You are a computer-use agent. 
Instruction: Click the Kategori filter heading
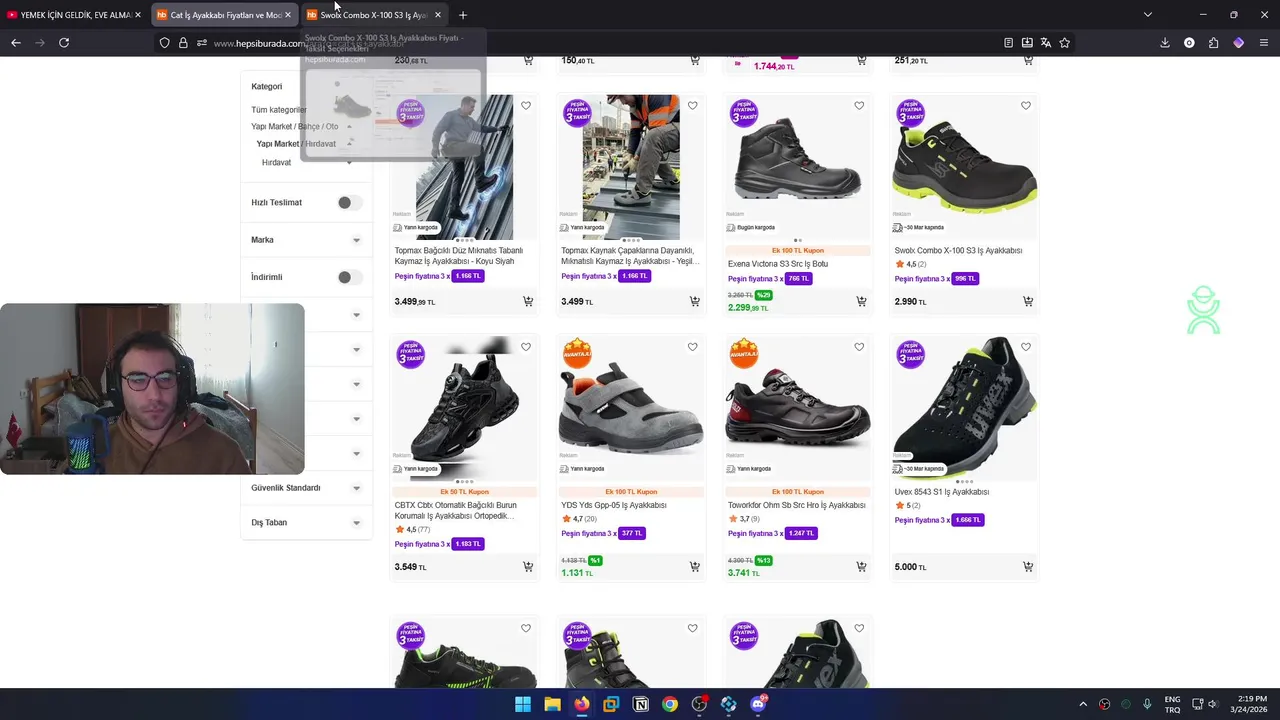tap(267, 87)
